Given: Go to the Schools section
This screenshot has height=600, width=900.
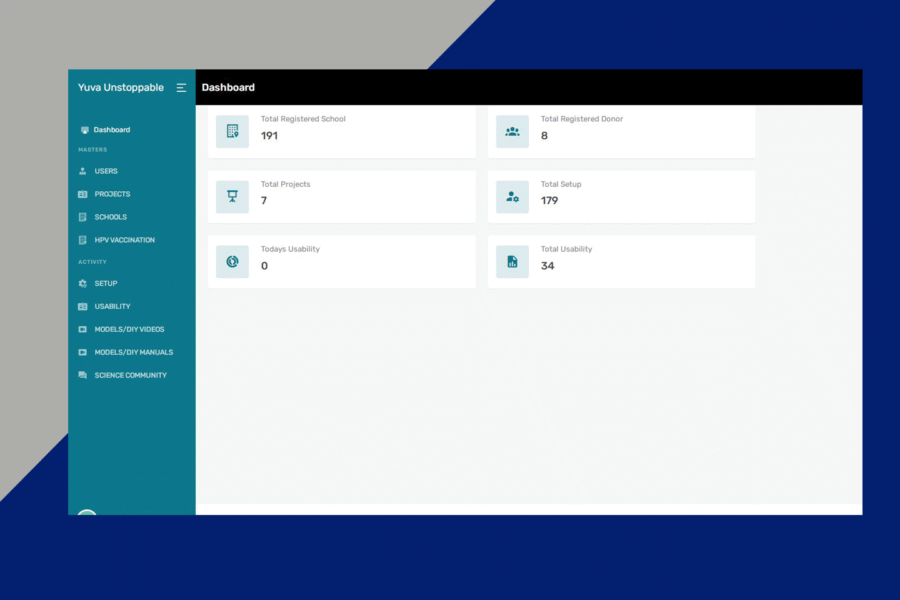Looking at the screenshot, I should pos(110,217).
